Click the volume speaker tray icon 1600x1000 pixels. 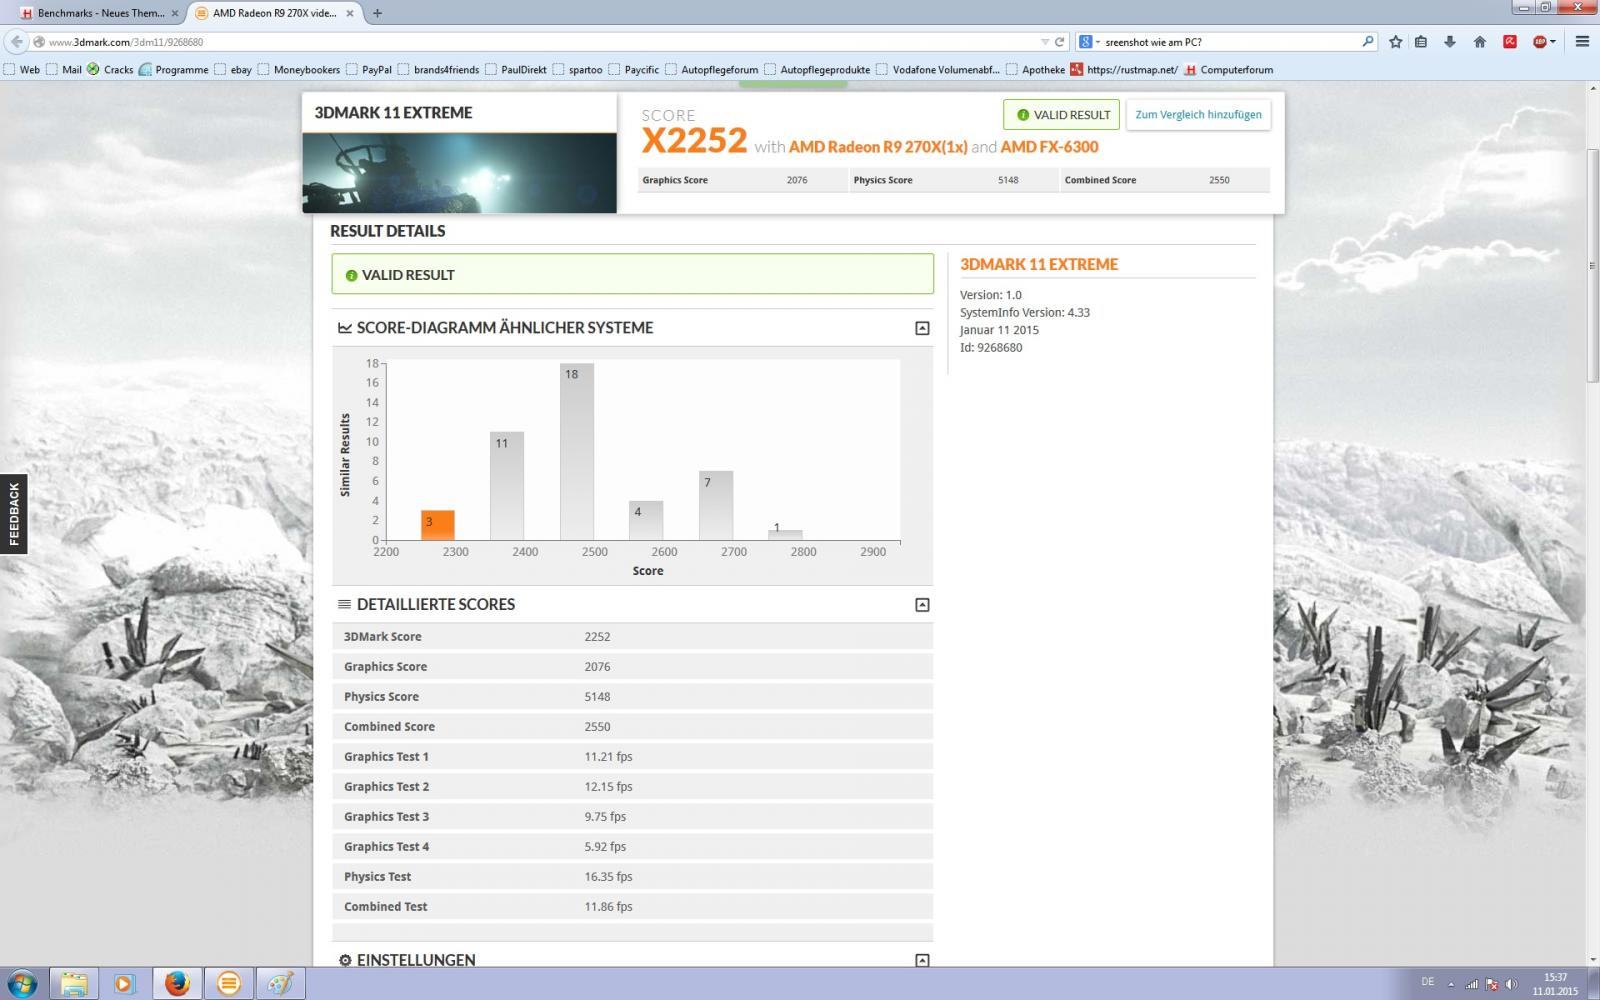[1511, 984]
